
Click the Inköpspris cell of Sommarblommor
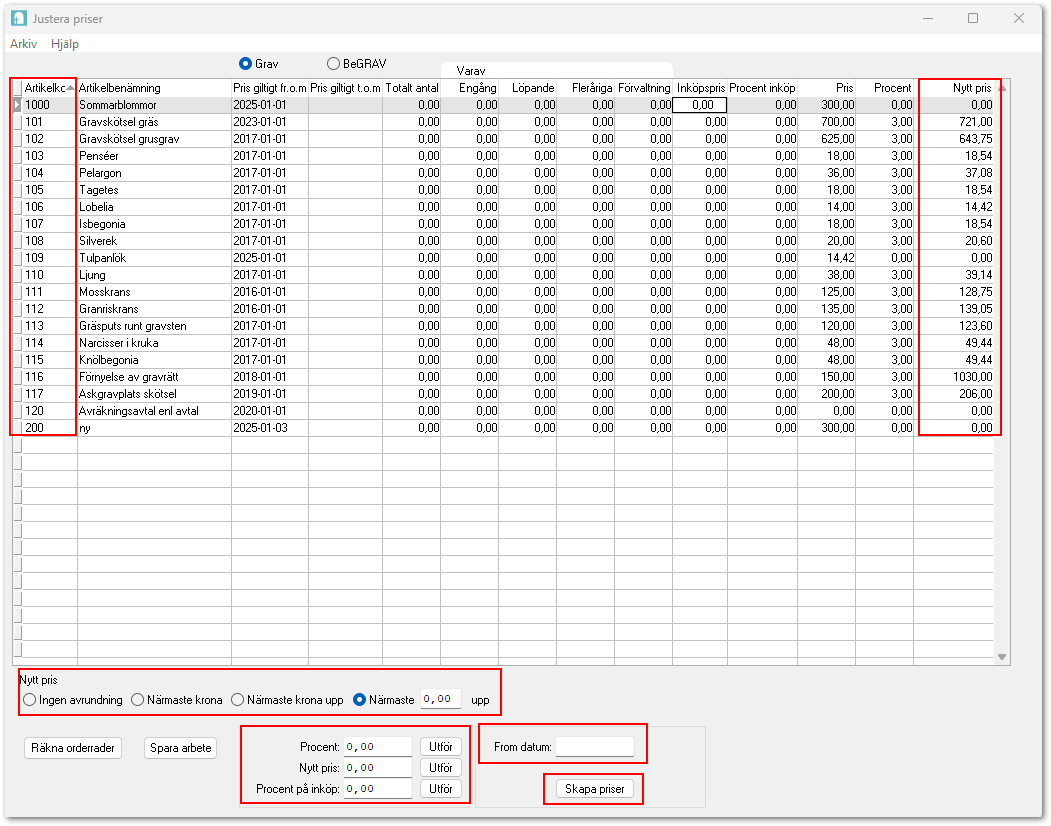click(700, 105)
